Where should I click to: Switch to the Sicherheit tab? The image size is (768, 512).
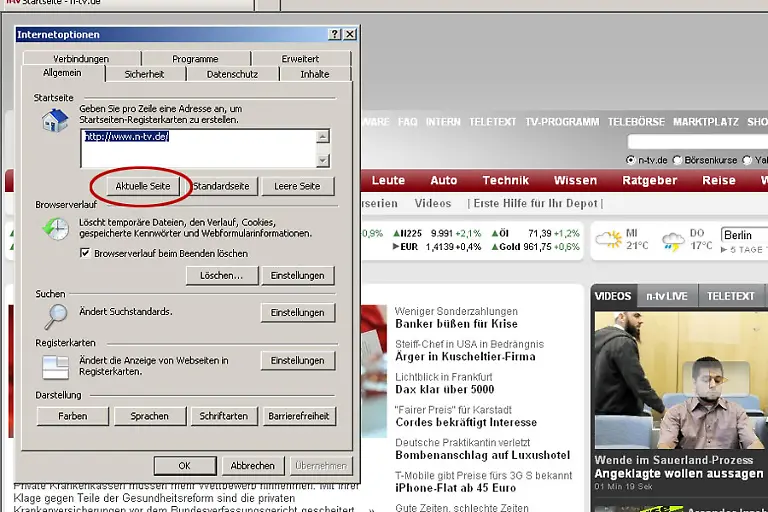coord(145,74)
